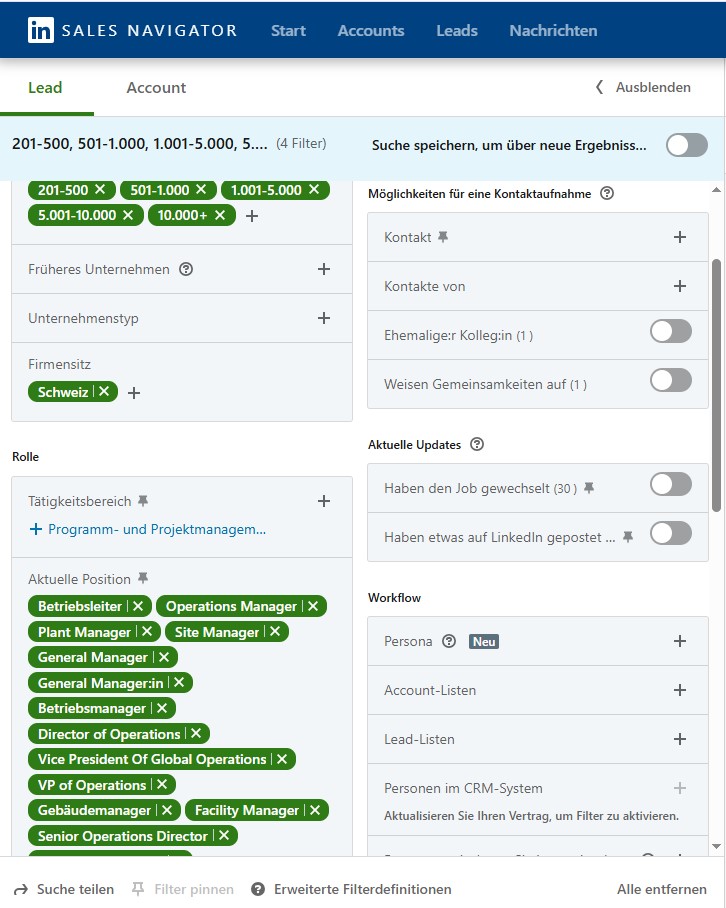The height and width of the screenshot is (908, 726).
Task: Remove Vice President Of Global Operations chip
Action: [x=282, y=759]
